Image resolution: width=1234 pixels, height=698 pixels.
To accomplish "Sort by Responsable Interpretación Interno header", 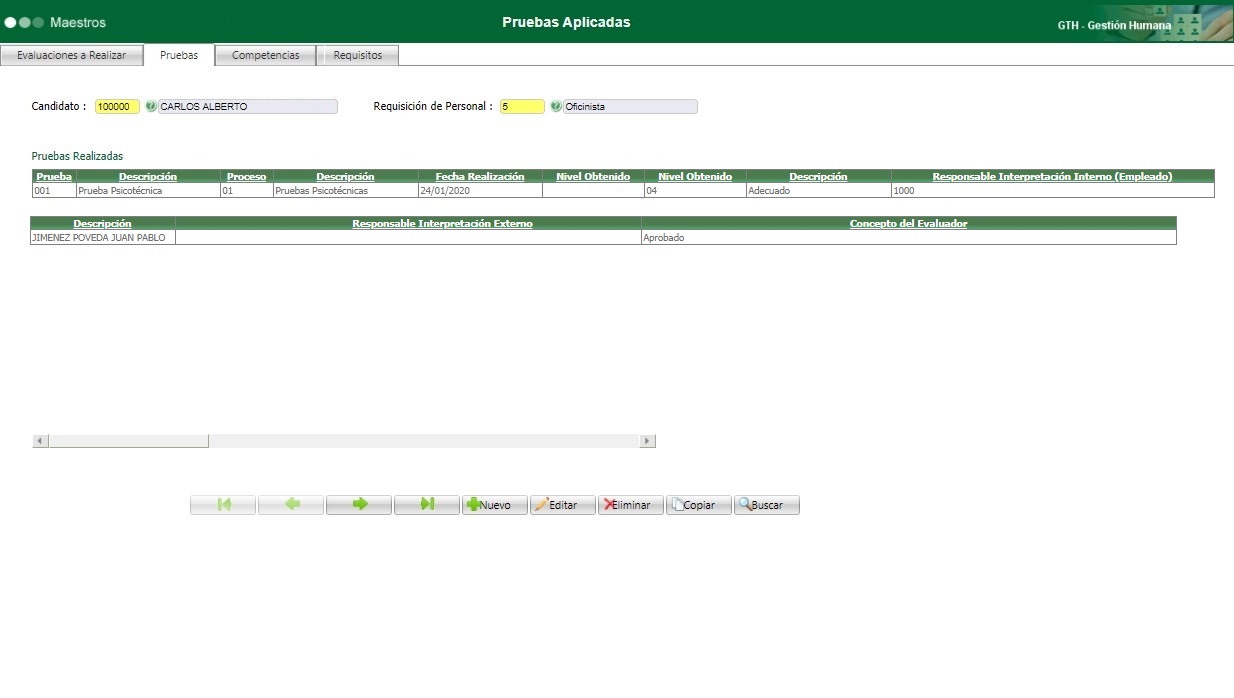I will (1052, 176).
